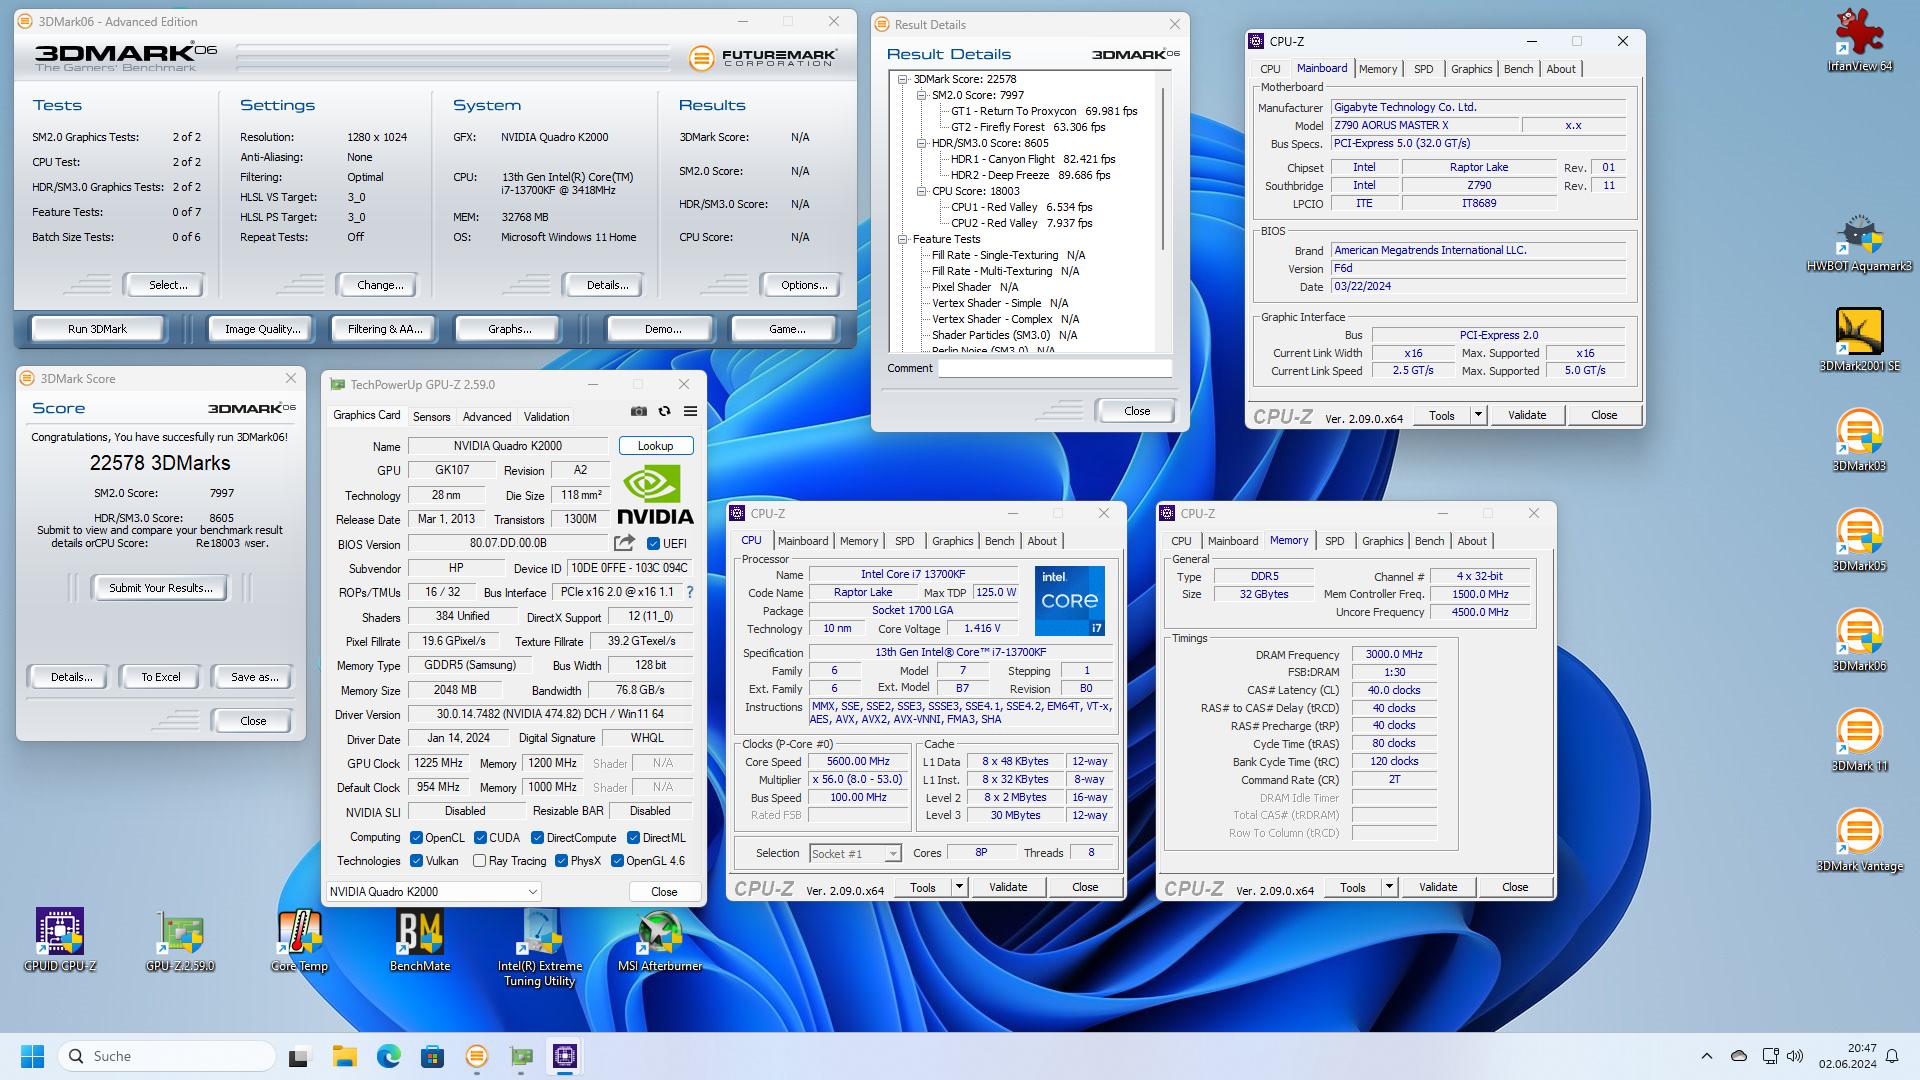The height and width of the screenshot is (1080, 1920).
Task: Toggle UEFI checkbox in GPU-Z
Action: tap(653, 544)
